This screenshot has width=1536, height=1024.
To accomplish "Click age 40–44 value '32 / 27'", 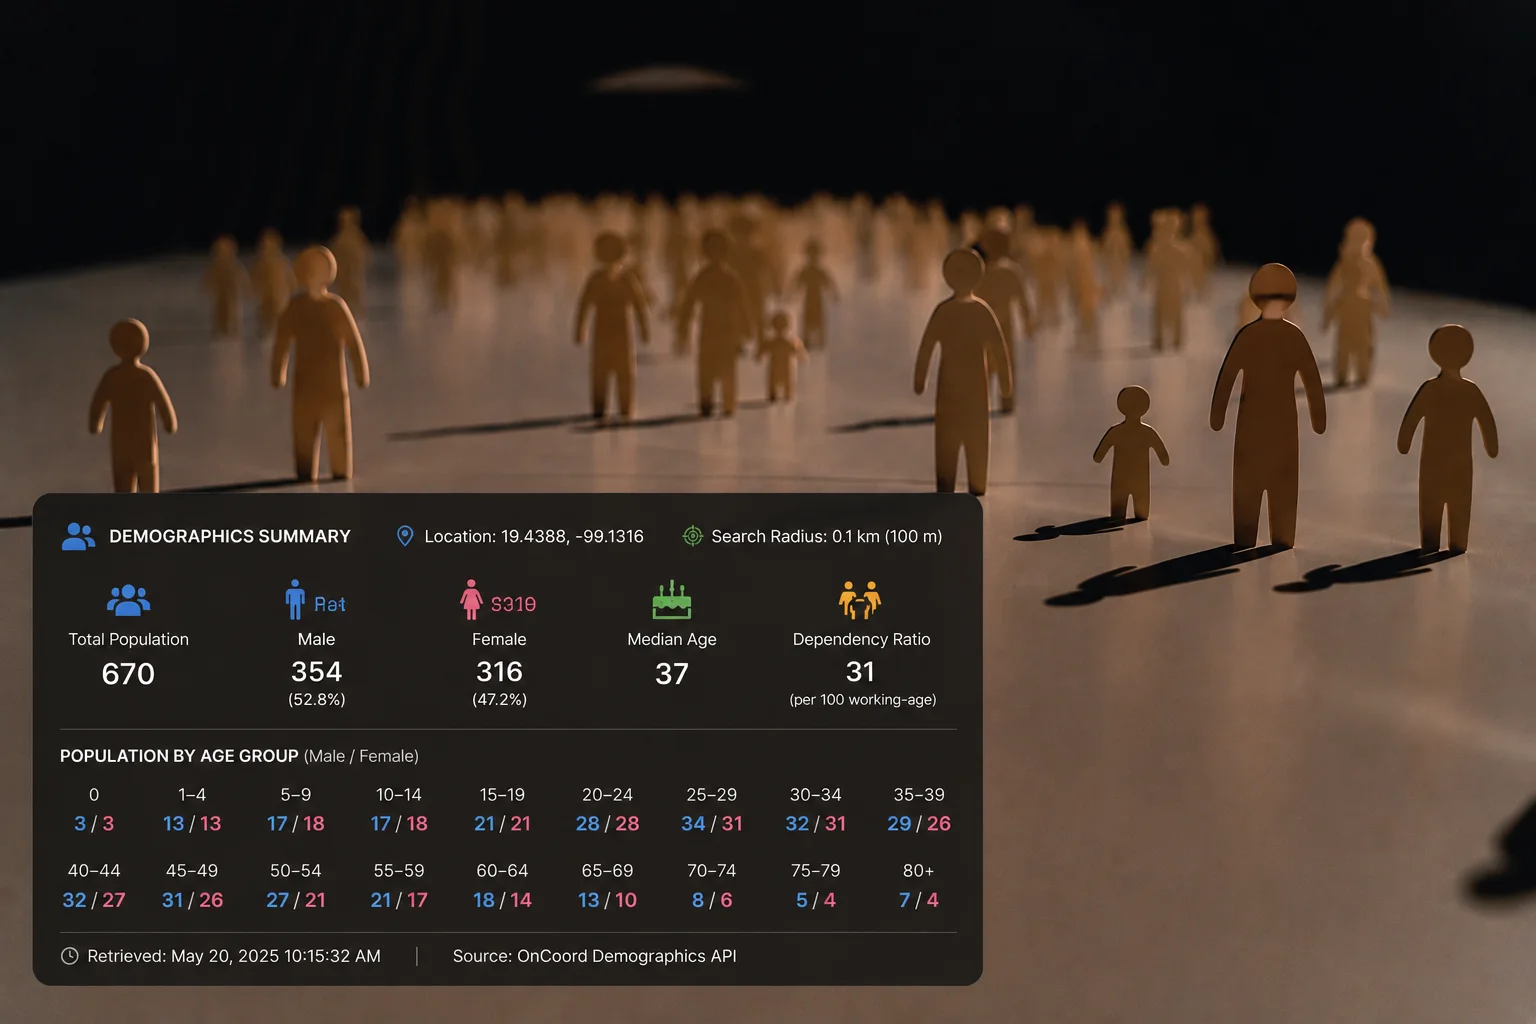I will pos(94,900).
